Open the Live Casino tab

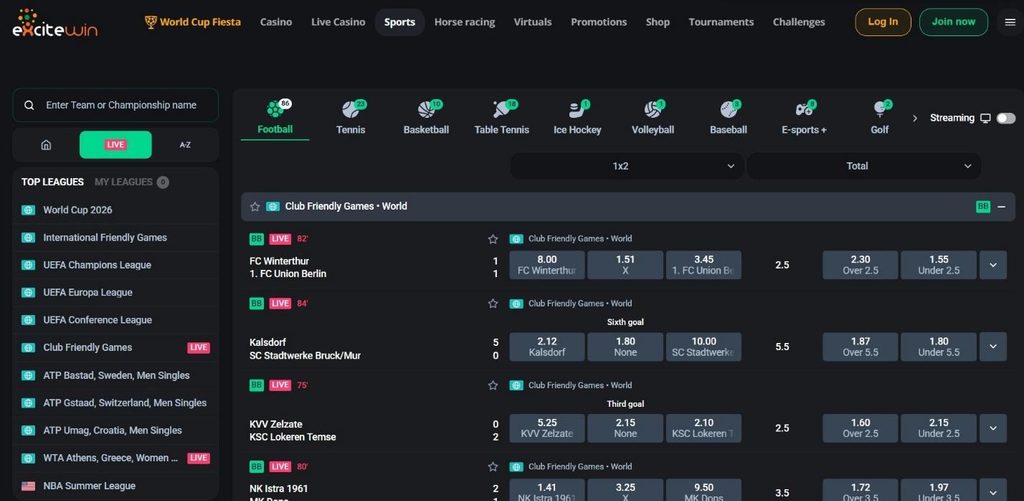point(338,22)
